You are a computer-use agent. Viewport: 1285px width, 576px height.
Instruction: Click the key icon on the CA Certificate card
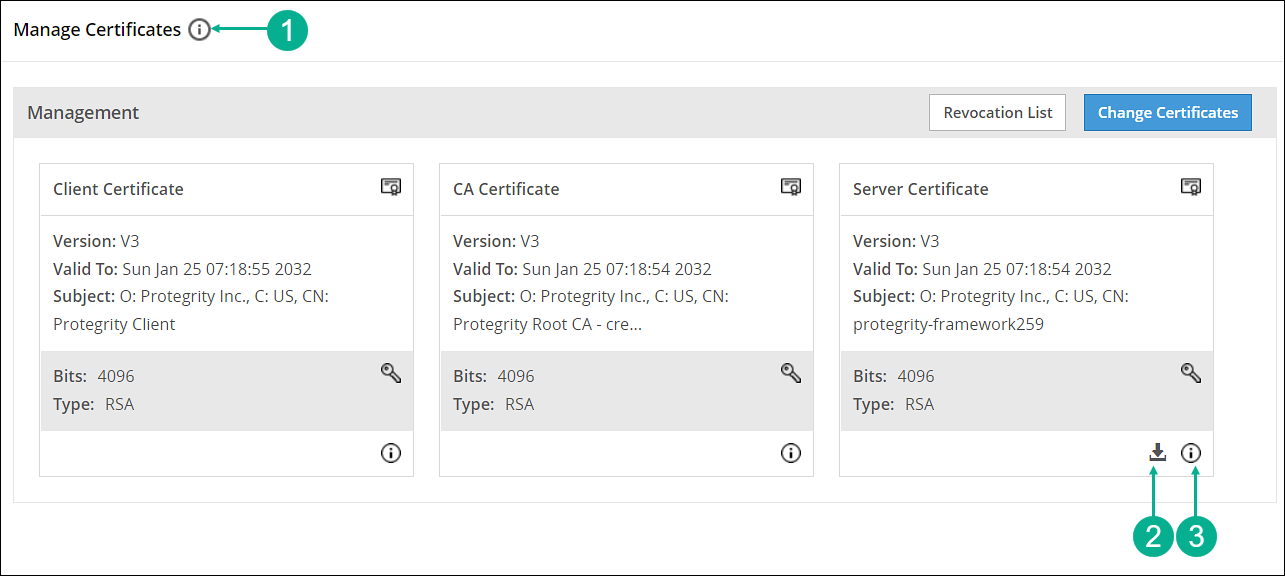(790, 372)
